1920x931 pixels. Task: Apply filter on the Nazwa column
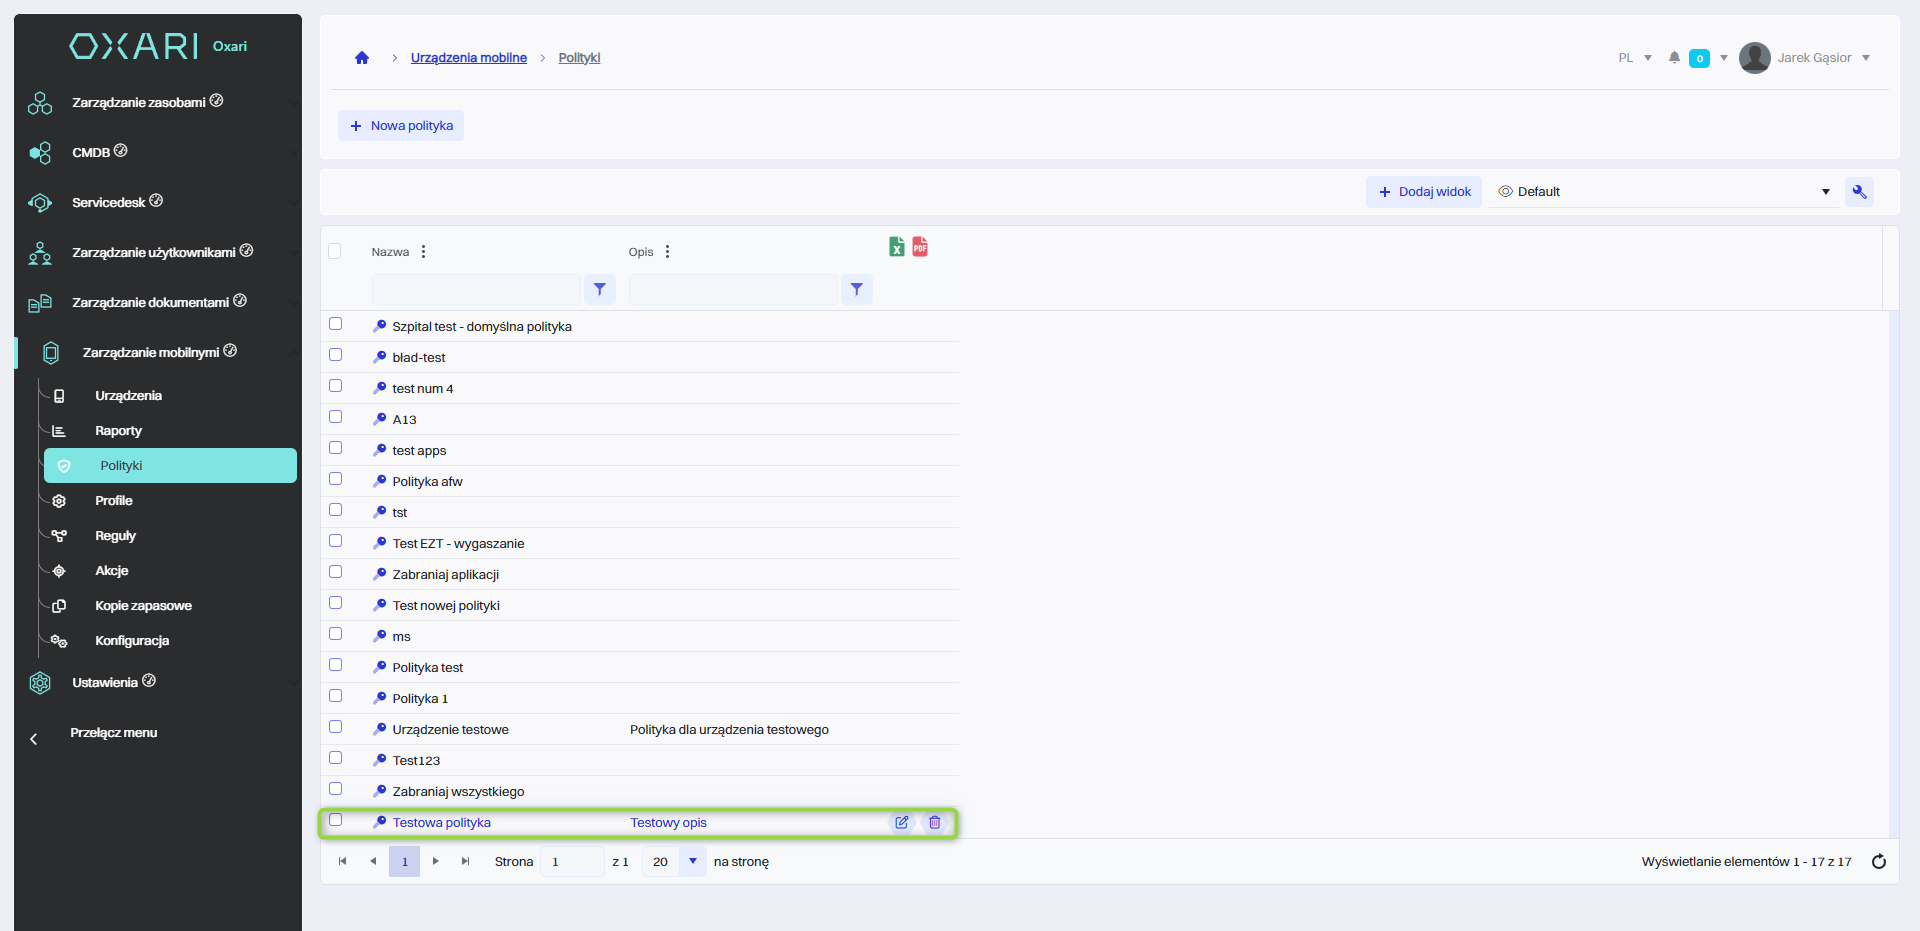pos(599,289)
